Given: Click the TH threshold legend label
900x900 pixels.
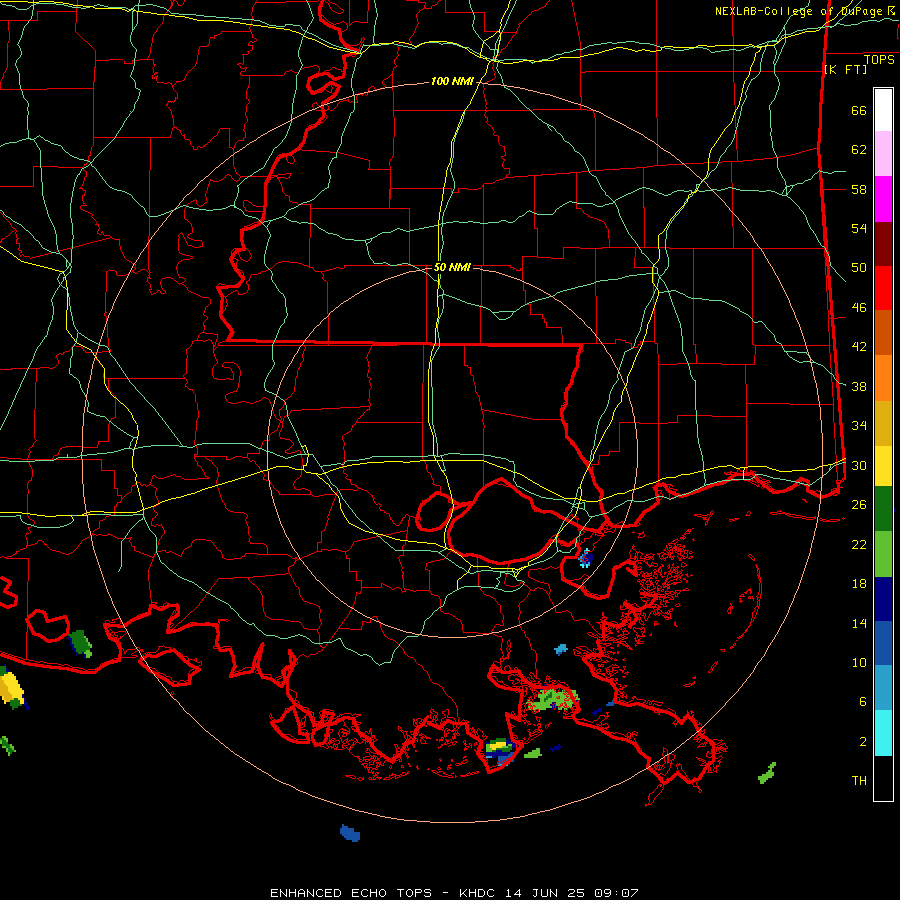Looking at the screenshot, I should click(x=859, y=781).
